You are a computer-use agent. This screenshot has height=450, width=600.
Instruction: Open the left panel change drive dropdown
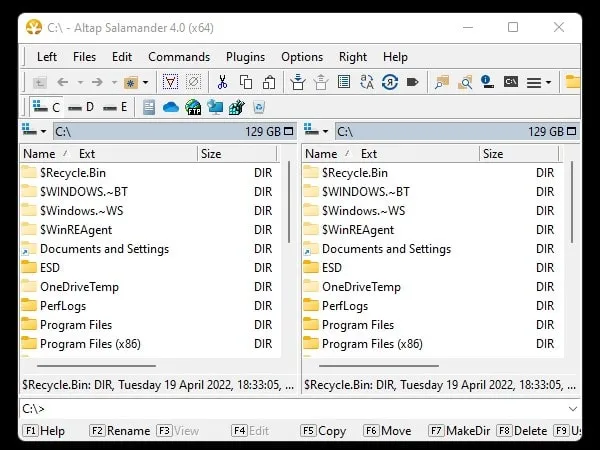34,130
